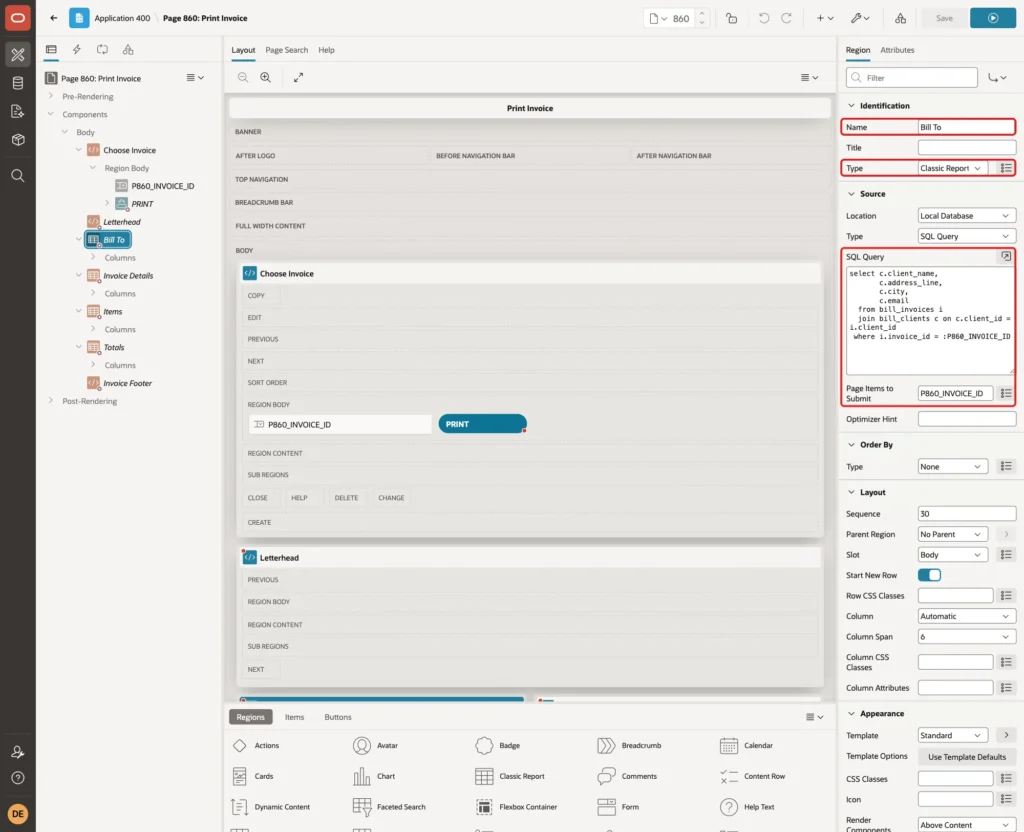Select the Processing tab icon
Screen dimensions: 1024x832
[103, 50]
